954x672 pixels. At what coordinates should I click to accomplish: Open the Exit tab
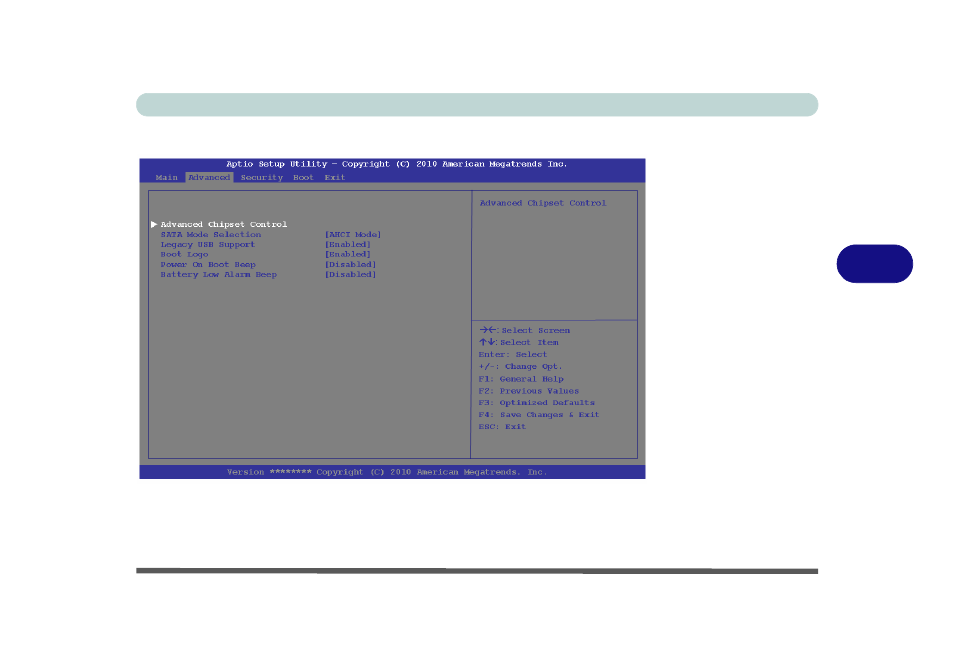[x=335, y=178]
